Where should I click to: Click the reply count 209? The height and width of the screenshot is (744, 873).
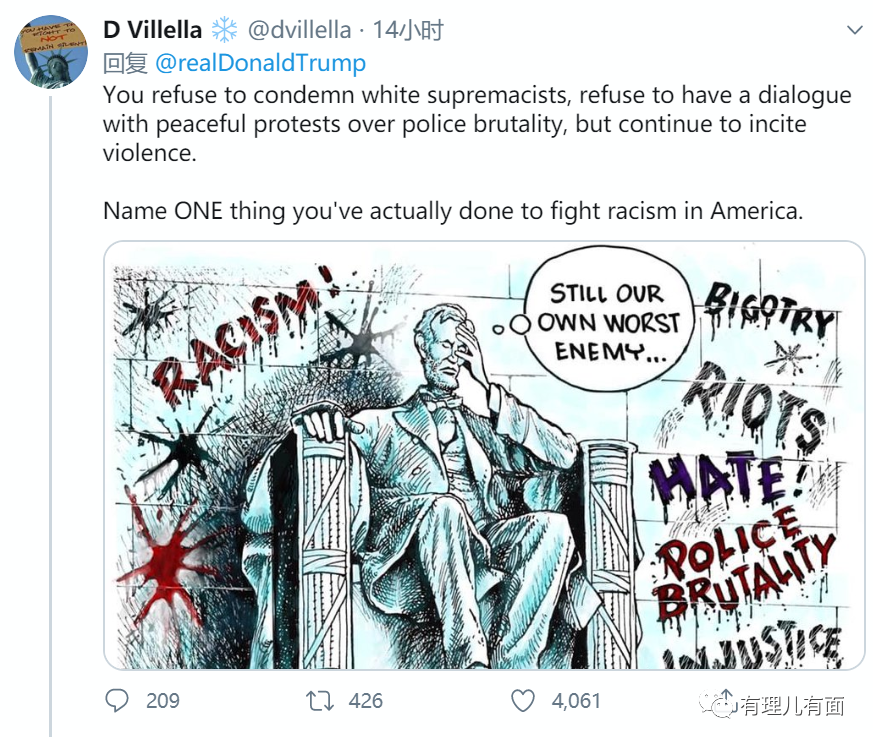click(163, 701)
